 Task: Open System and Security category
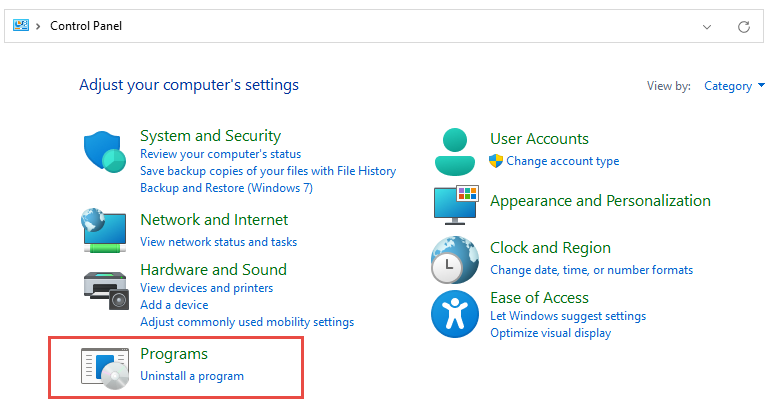(211, 136)
